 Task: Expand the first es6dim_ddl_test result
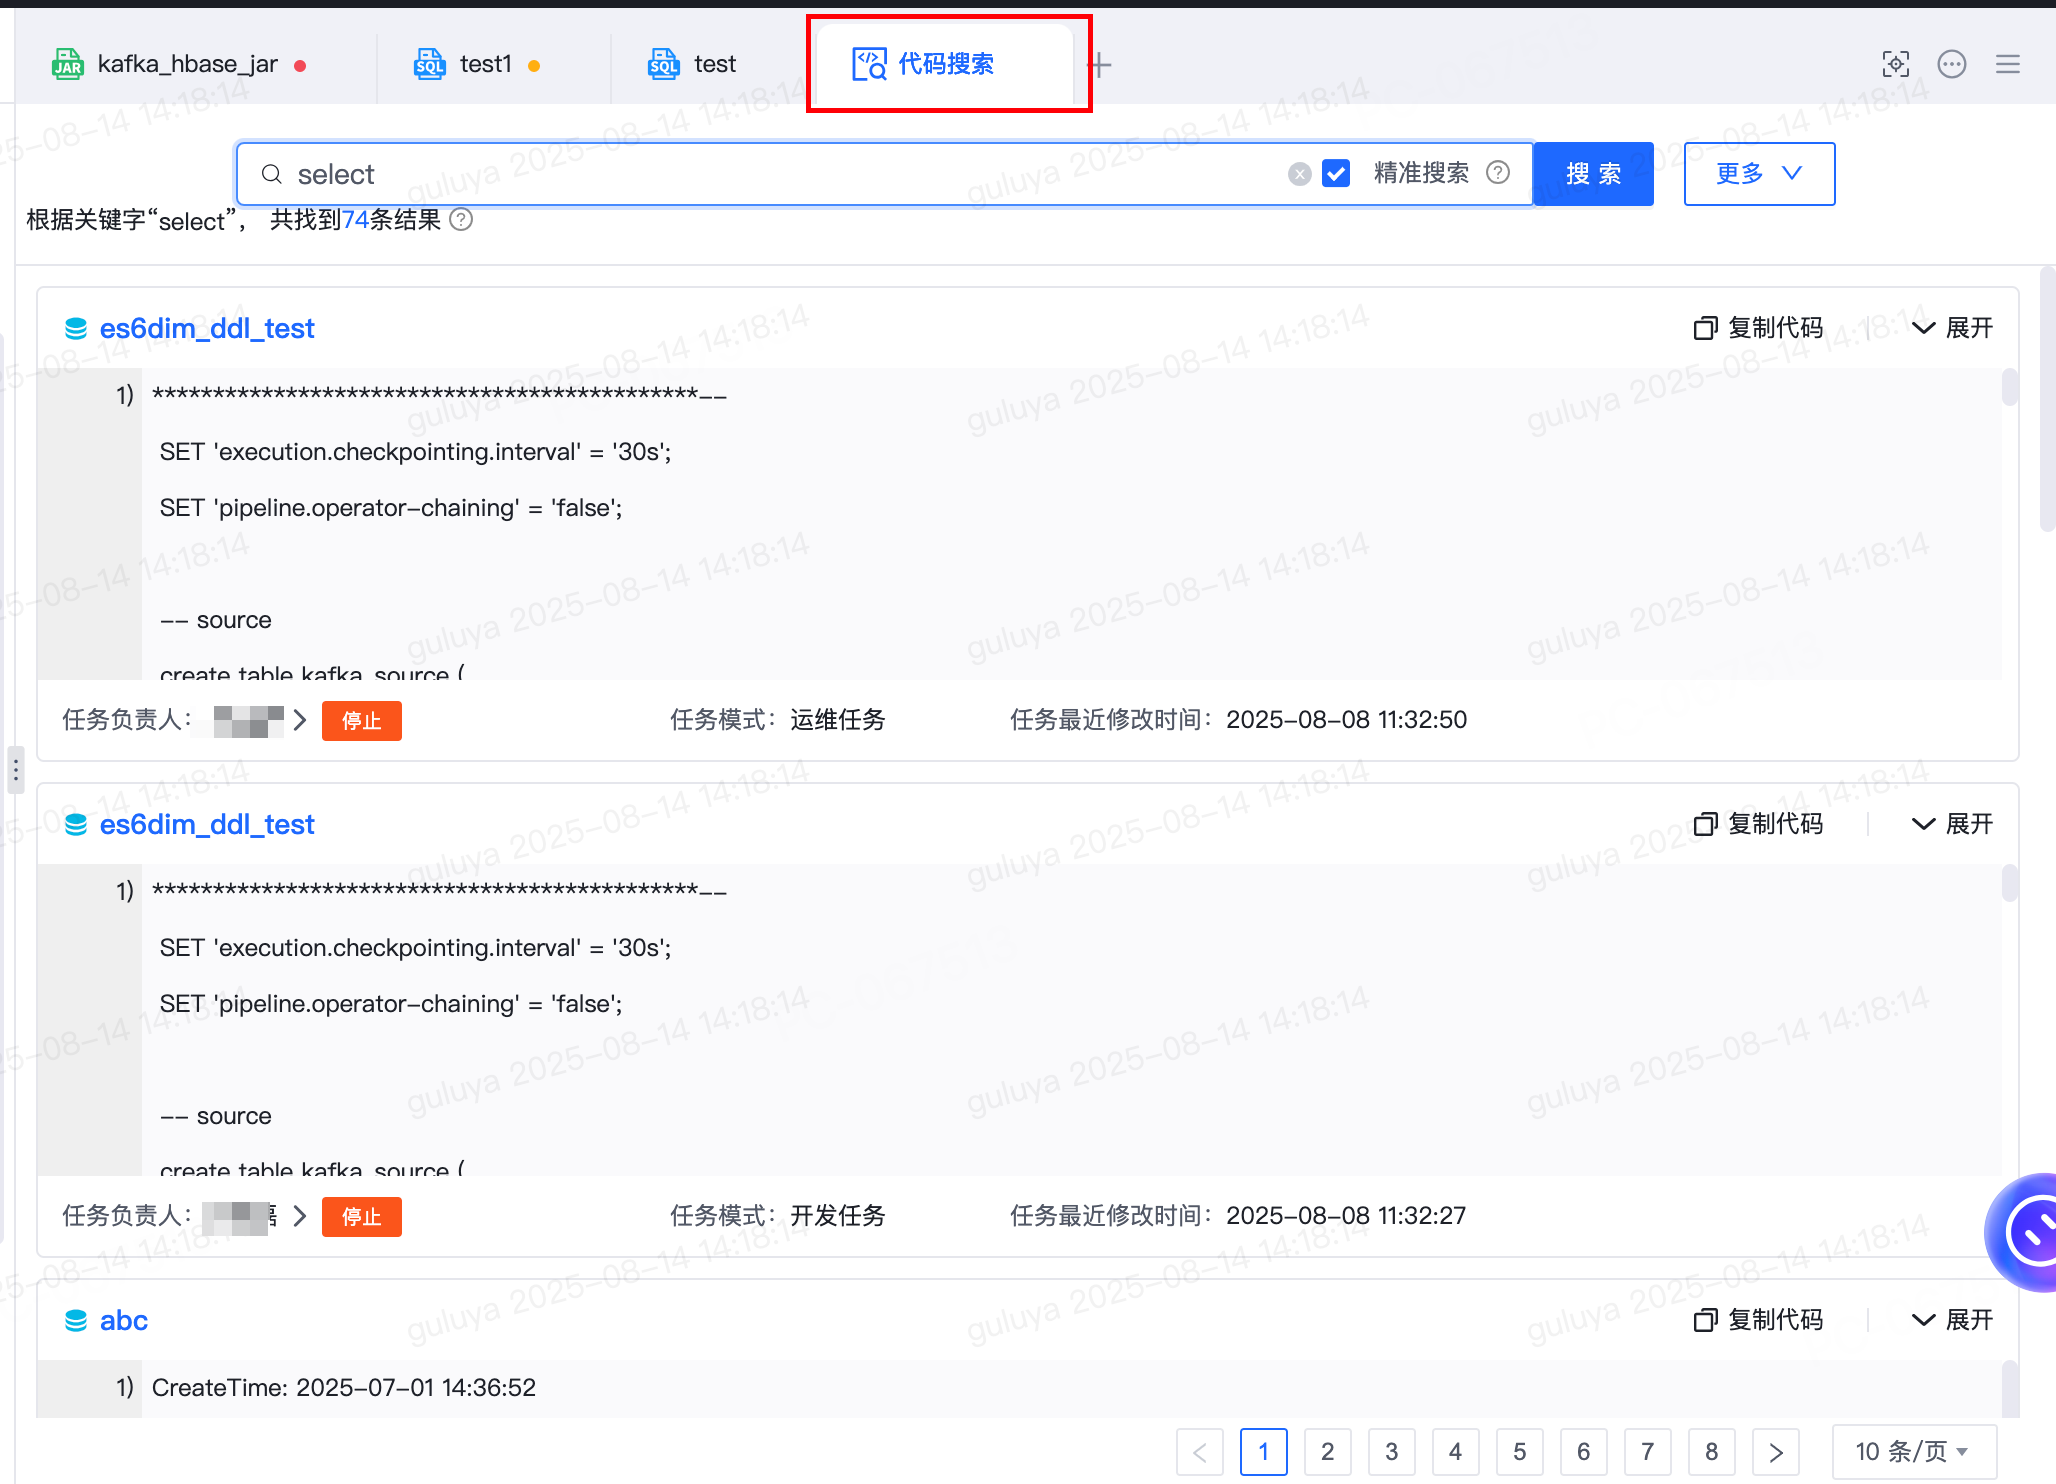pos(1953,328)
